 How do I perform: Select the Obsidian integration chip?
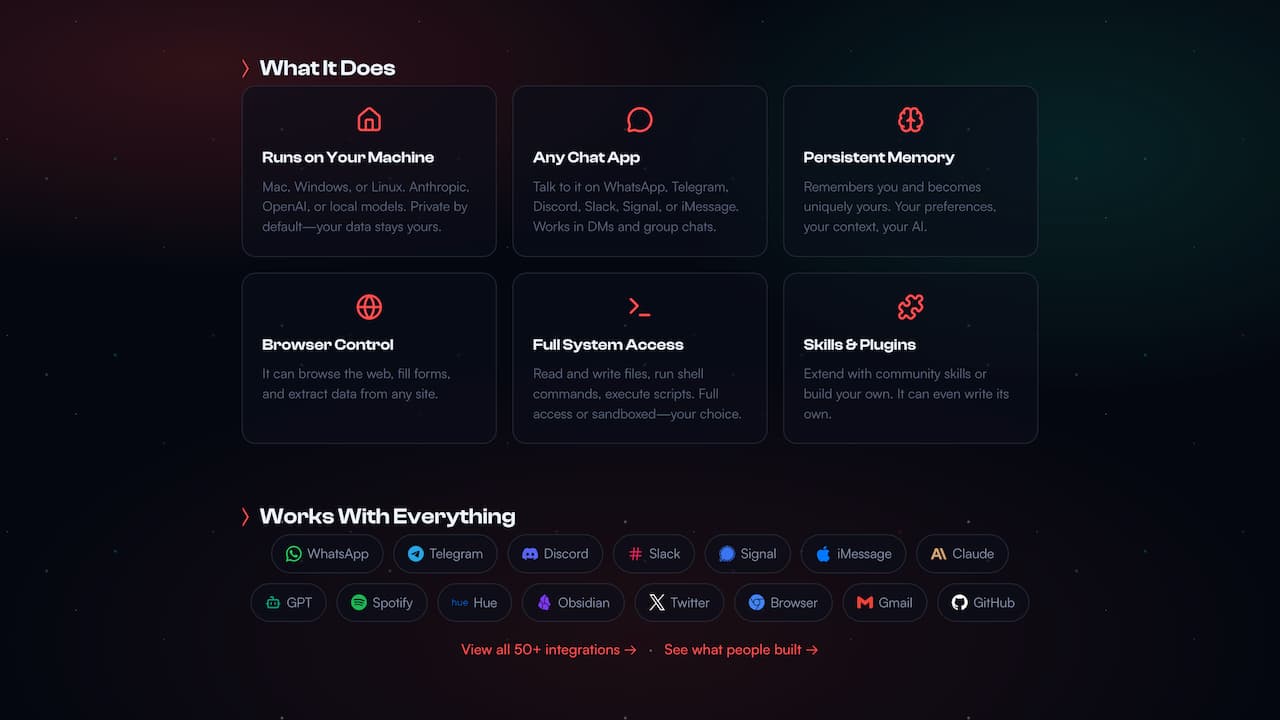[574, 603]
